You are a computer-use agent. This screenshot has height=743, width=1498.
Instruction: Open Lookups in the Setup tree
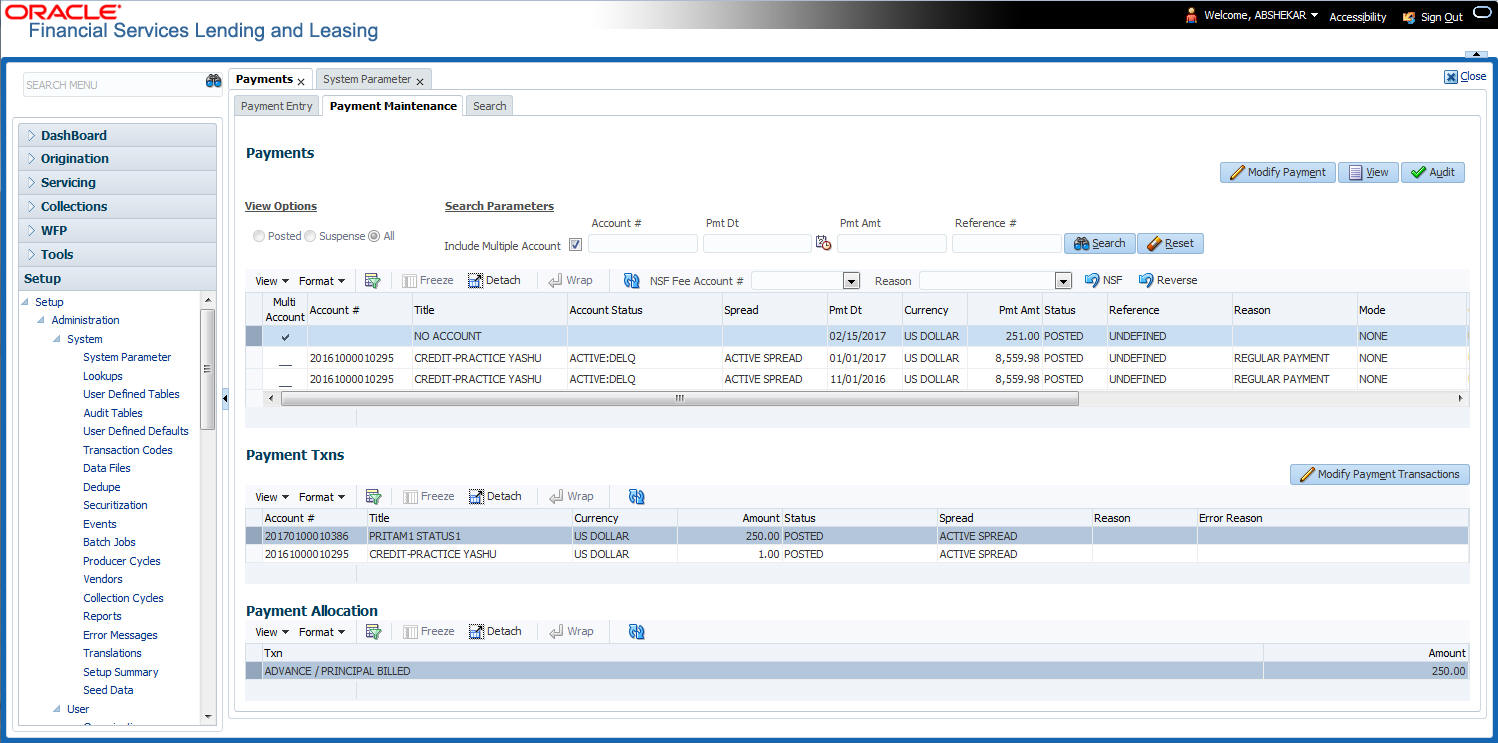[x=103, y=376]
